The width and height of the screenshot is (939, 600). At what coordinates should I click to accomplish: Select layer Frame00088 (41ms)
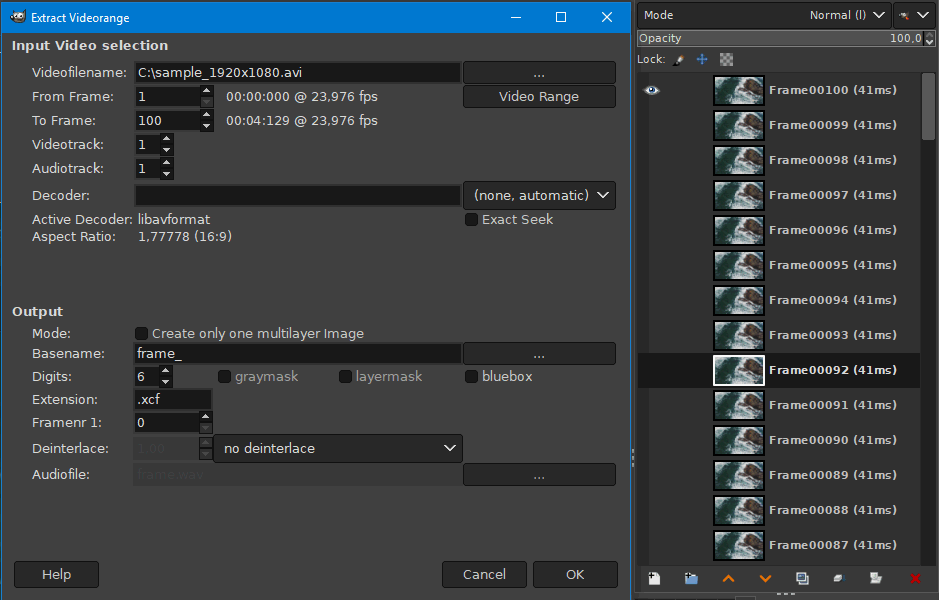(x=779, y=511)
